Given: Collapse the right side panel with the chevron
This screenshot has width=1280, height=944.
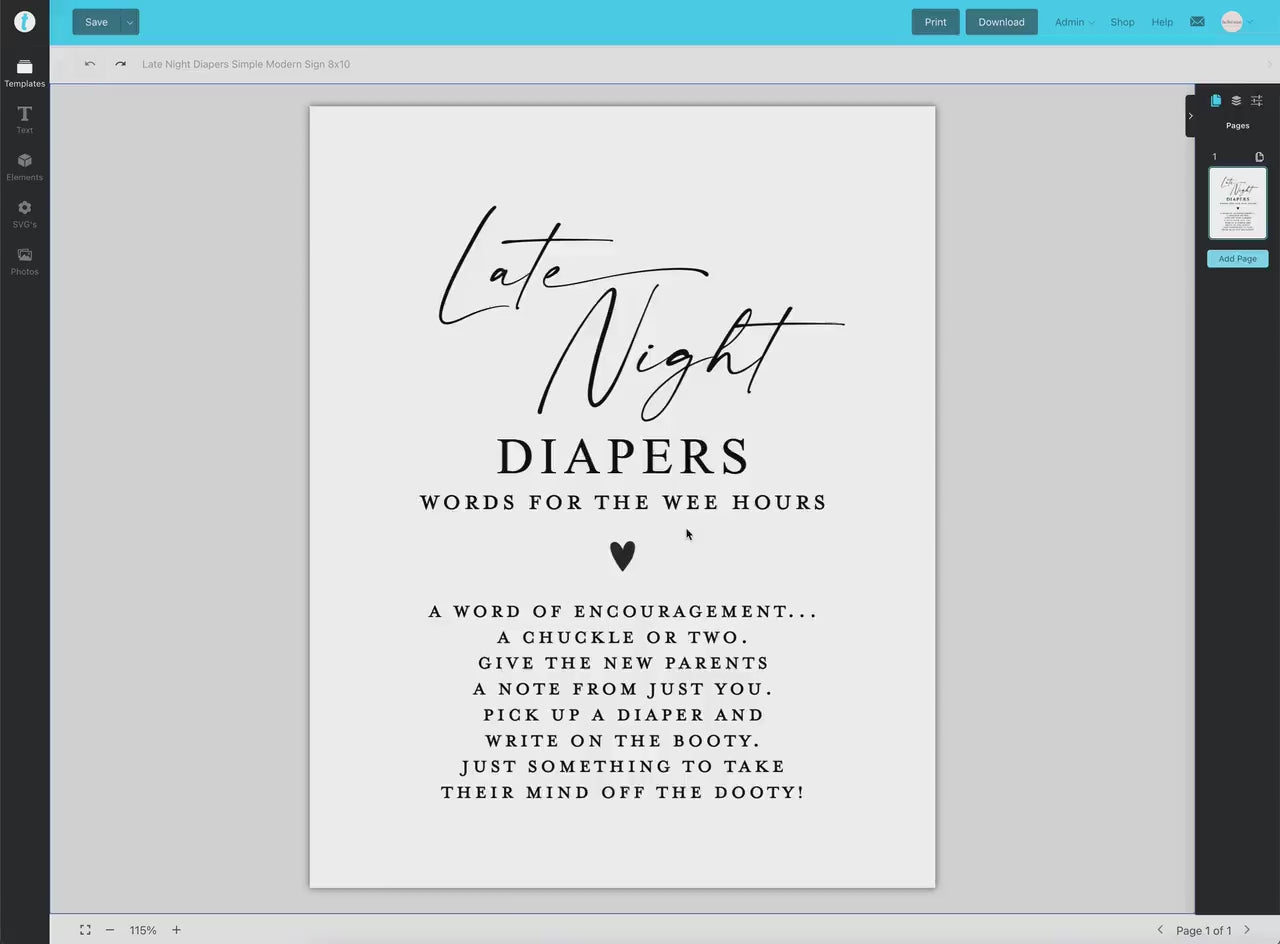Looking at the screenshot, I should [x=1190, y=116].
